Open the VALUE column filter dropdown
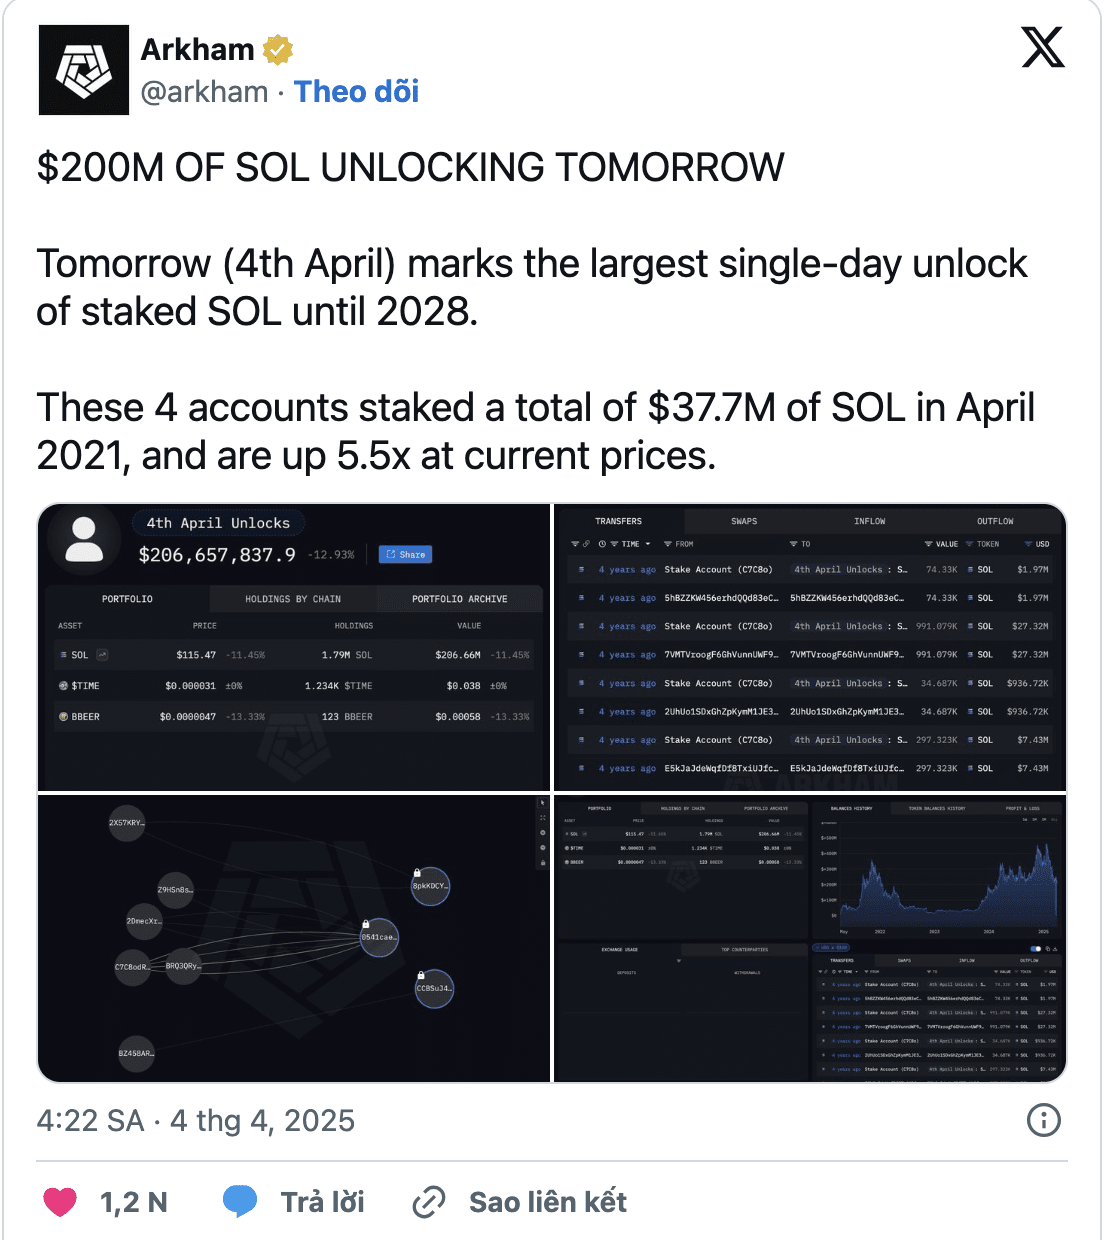This screenshot has width=1108, height=1240. pos(929,544)
